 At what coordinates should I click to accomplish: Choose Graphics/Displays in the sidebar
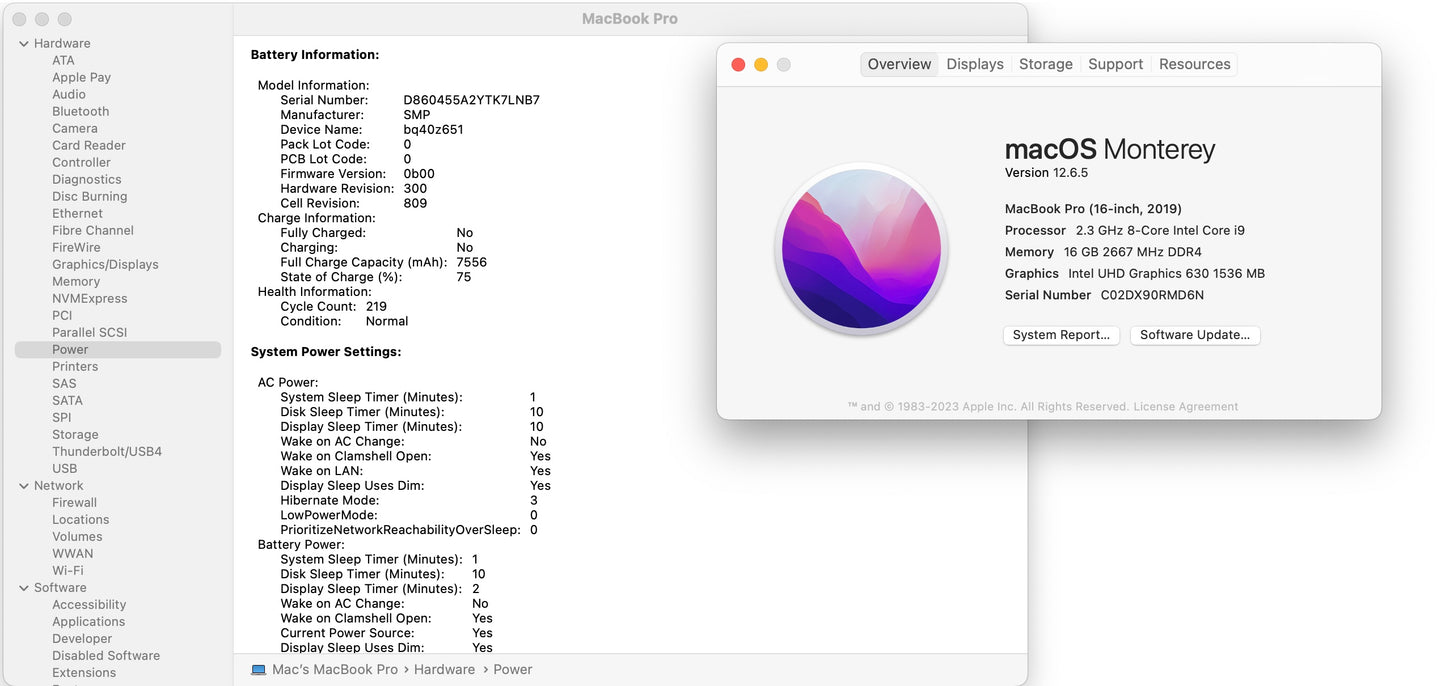(105, 264)
